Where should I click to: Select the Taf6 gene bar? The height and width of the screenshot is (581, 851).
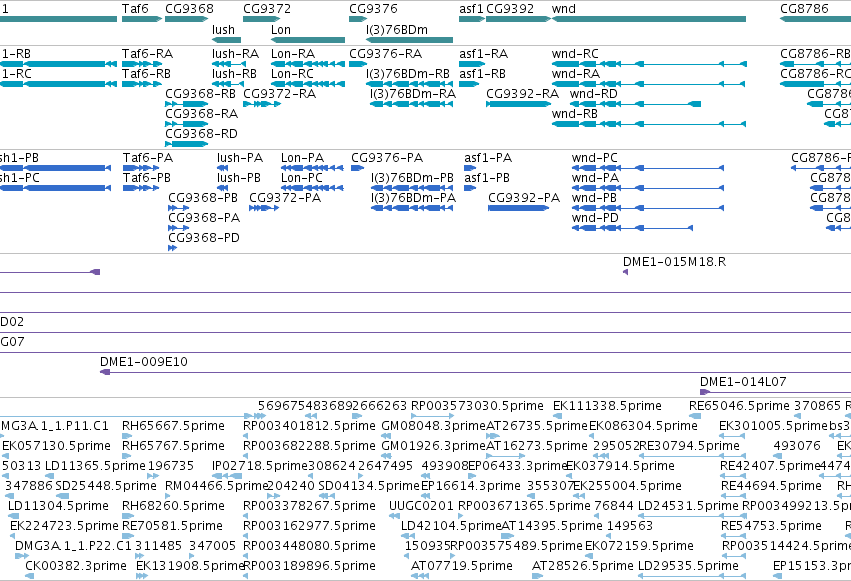[142, 19]
